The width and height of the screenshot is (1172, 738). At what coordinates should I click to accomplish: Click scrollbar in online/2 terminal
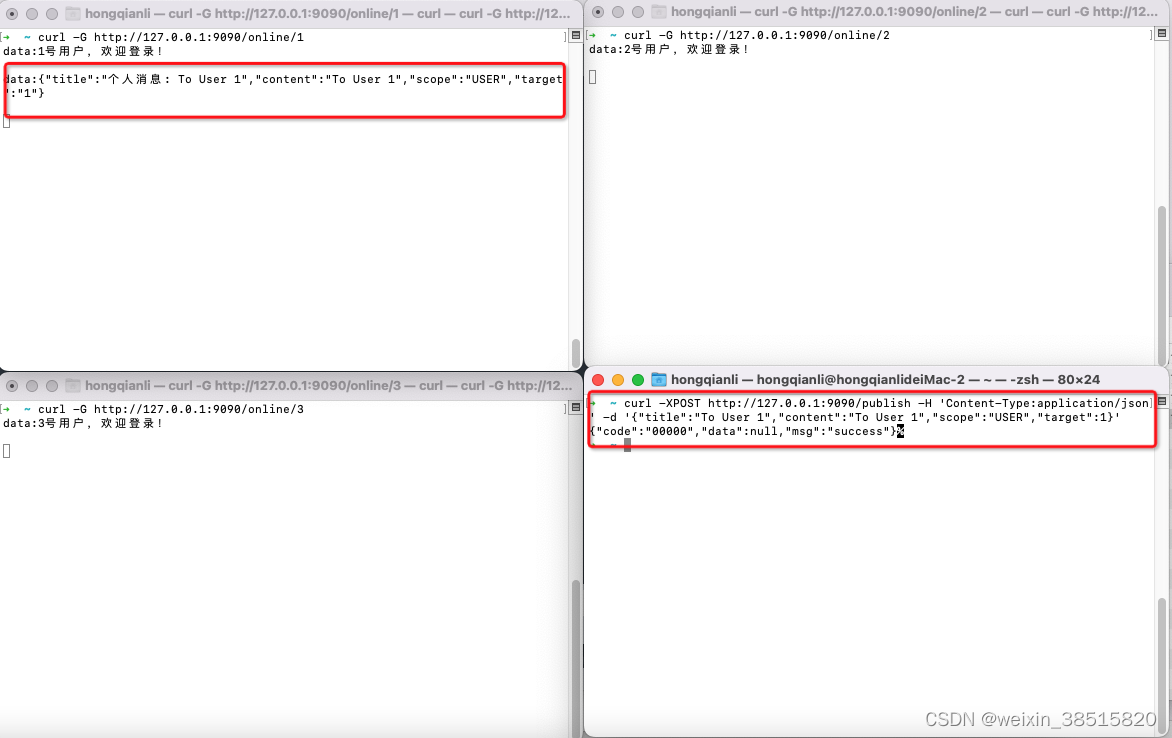[1162, 284]
